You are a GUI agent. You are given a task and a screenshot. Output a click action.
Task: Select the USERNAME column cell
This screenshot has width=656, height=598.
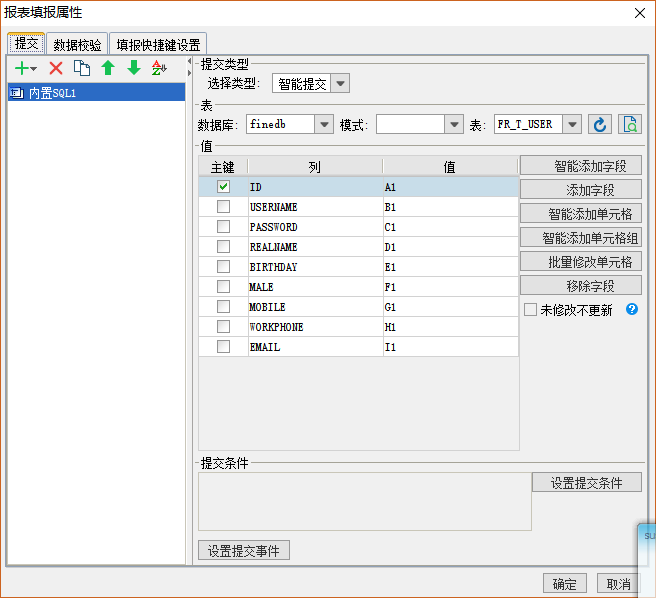[x=315, y=206]
